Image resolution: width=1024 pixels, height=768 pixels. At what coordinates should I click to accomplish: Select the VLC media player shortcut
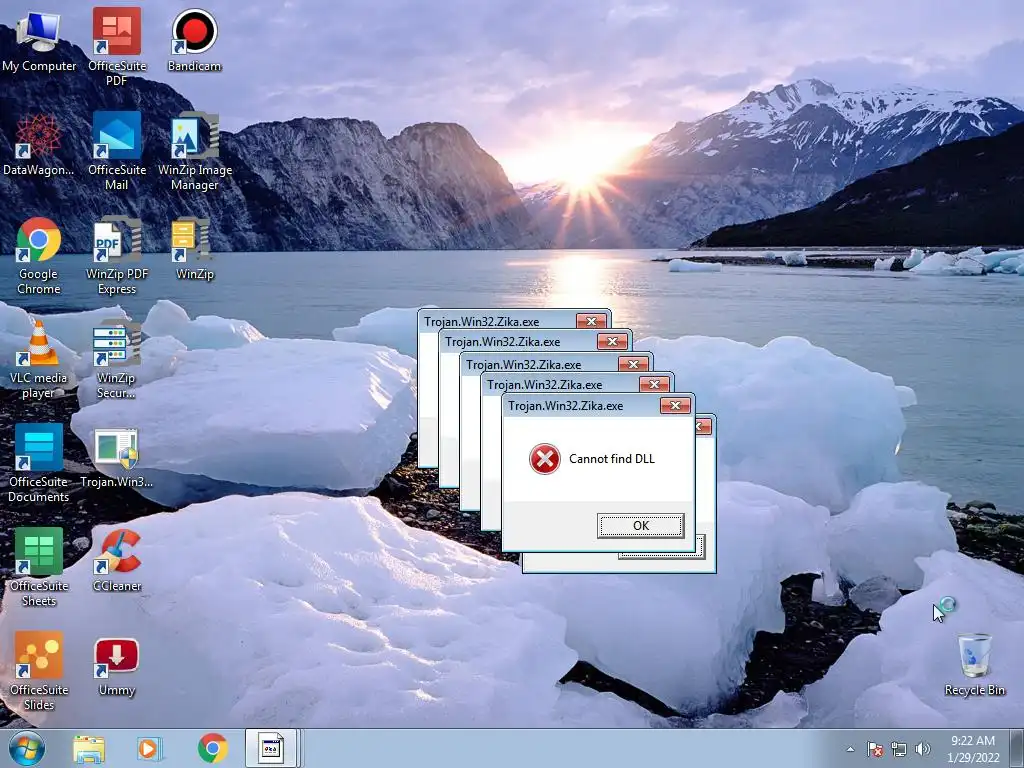(x=39, y=359)
